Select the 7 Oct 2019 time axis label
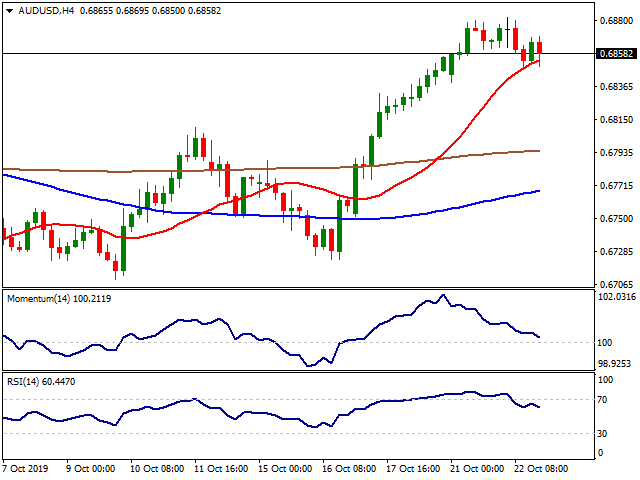Image resolution: width=640 pixels, height=480 pixels. click(25, 469)
